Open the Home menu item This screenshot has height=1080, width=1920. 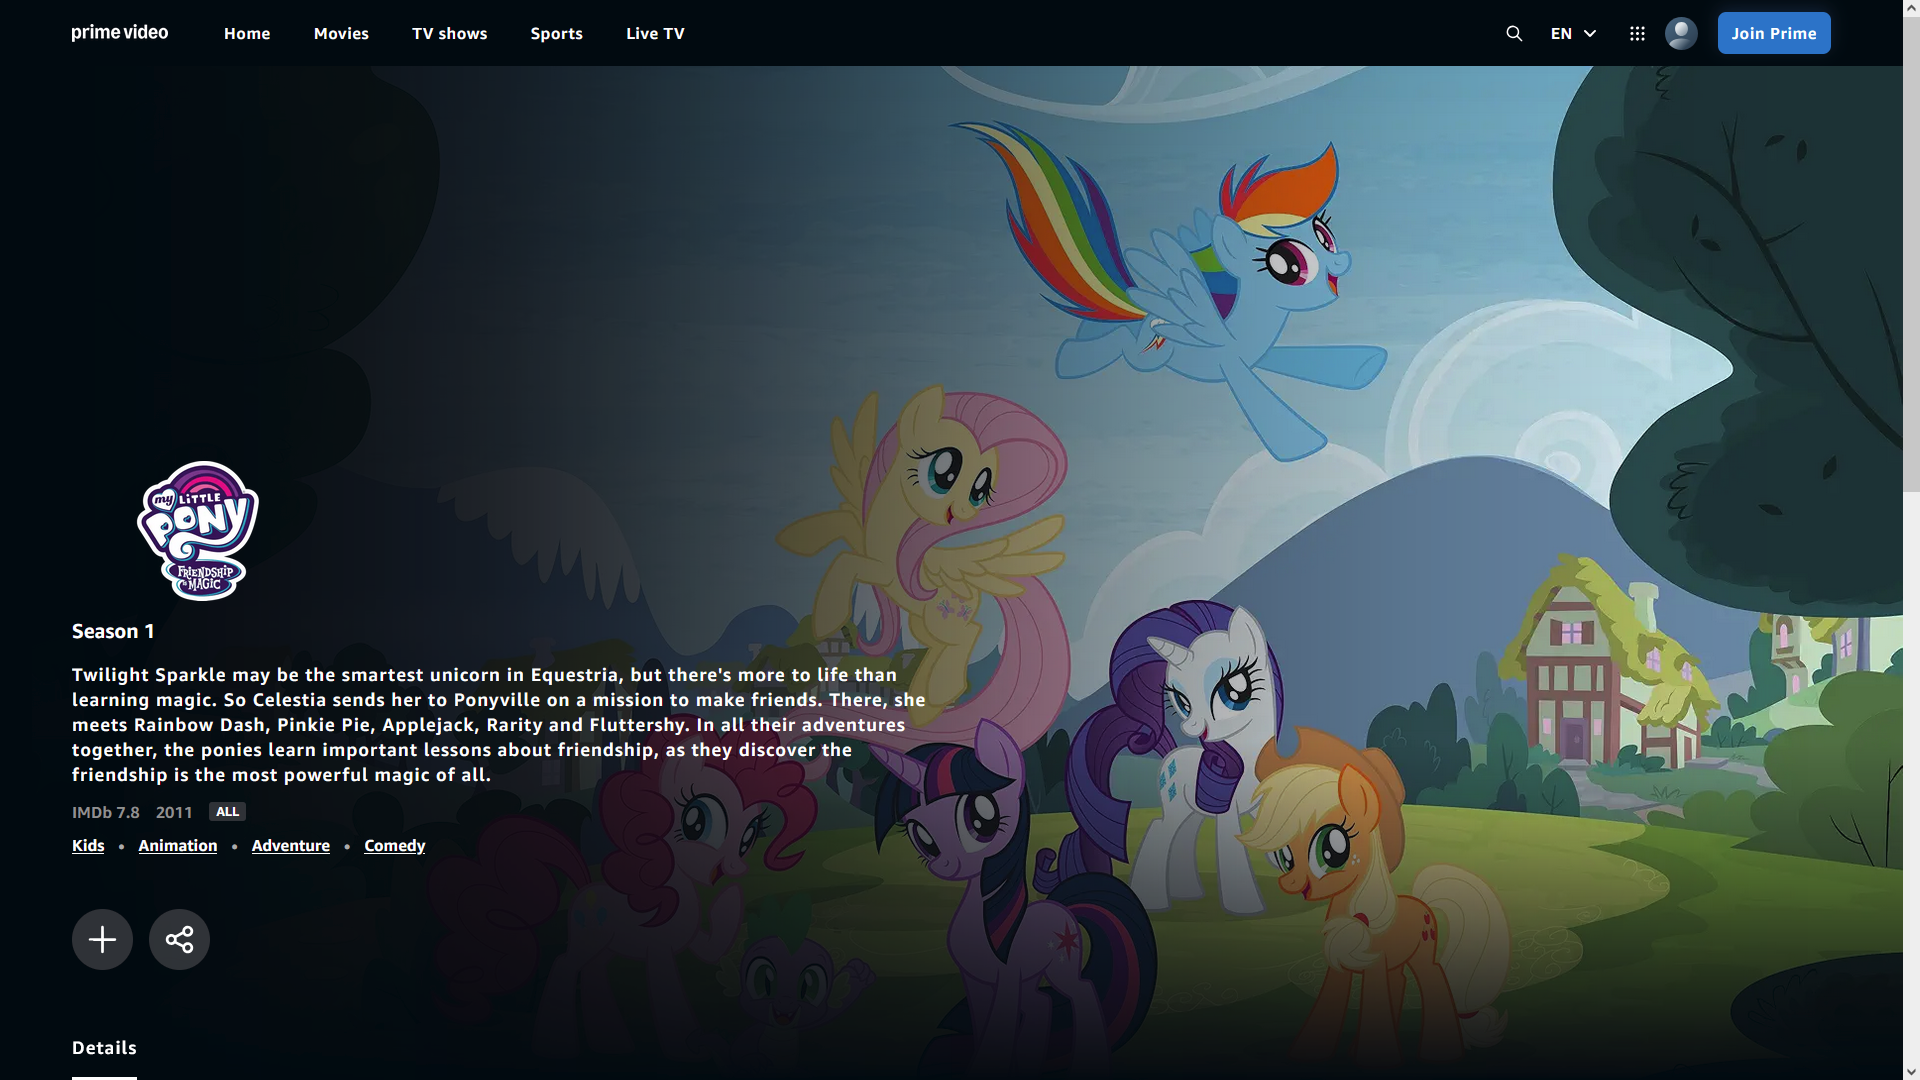coord(247,33)
